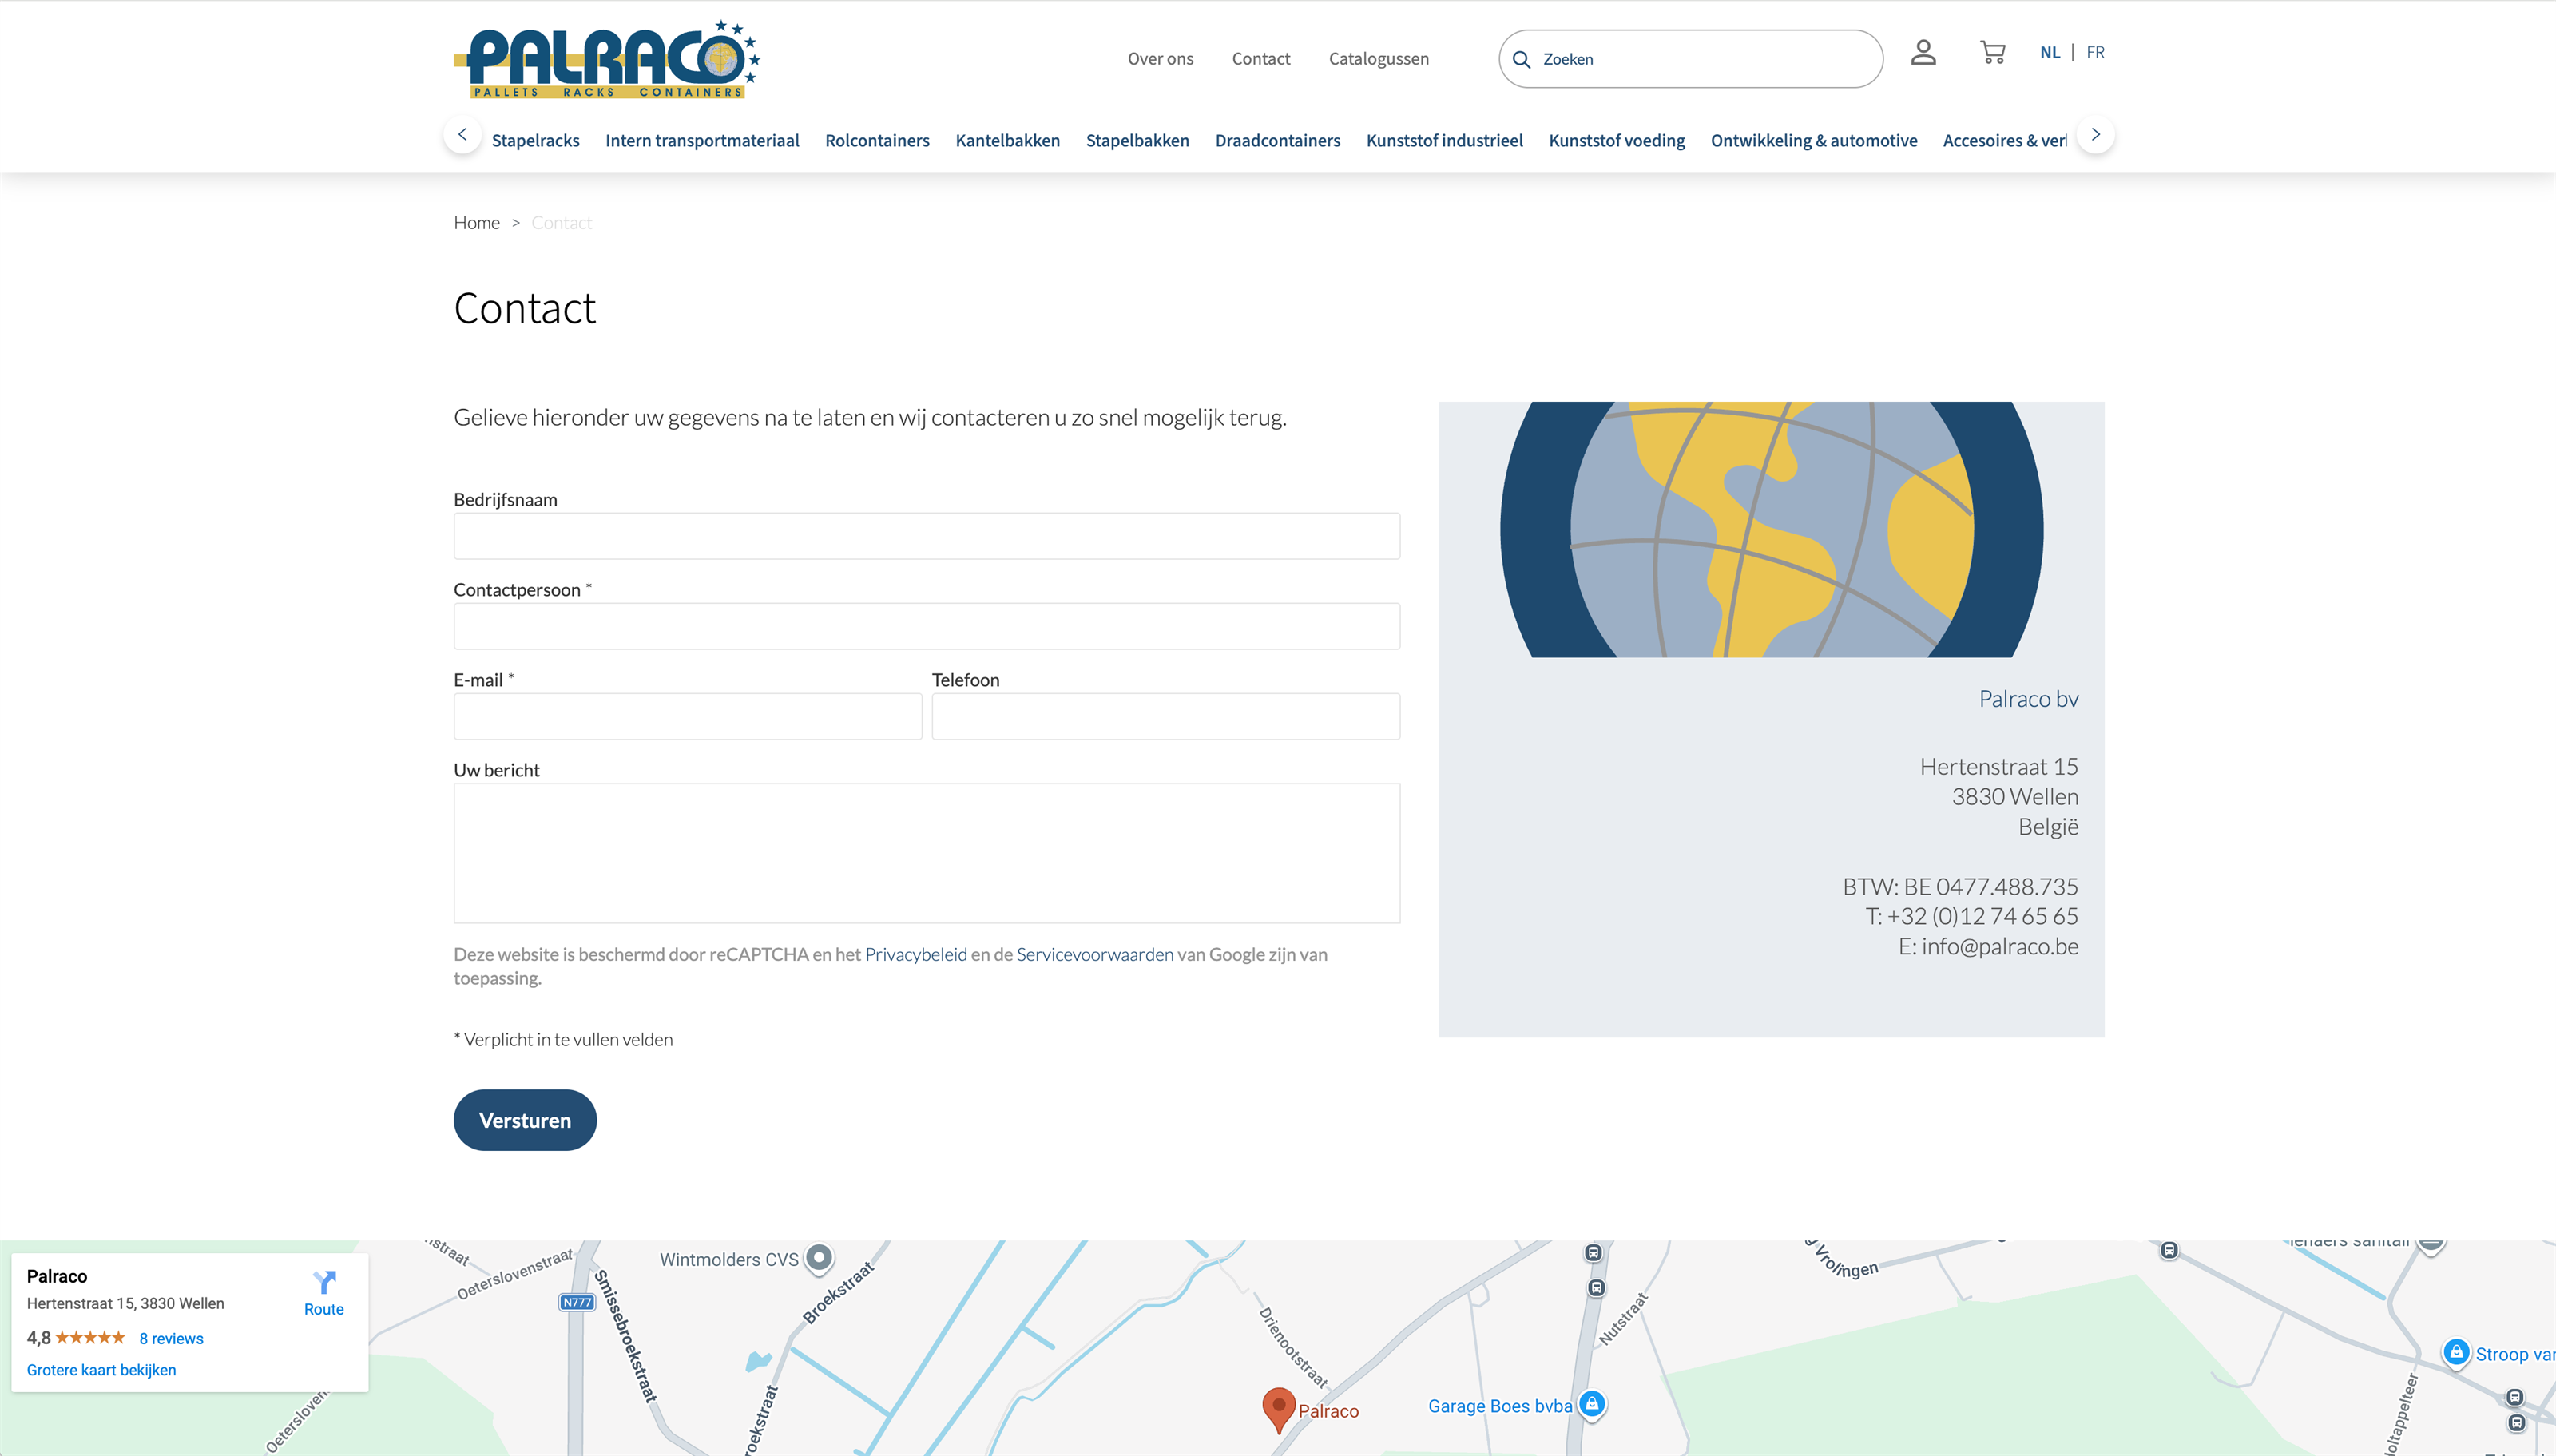The height and width of the screenshot is (1456, 2556).
Task: Go to Catalogussen page
Action: click(x=1378, y=59)
